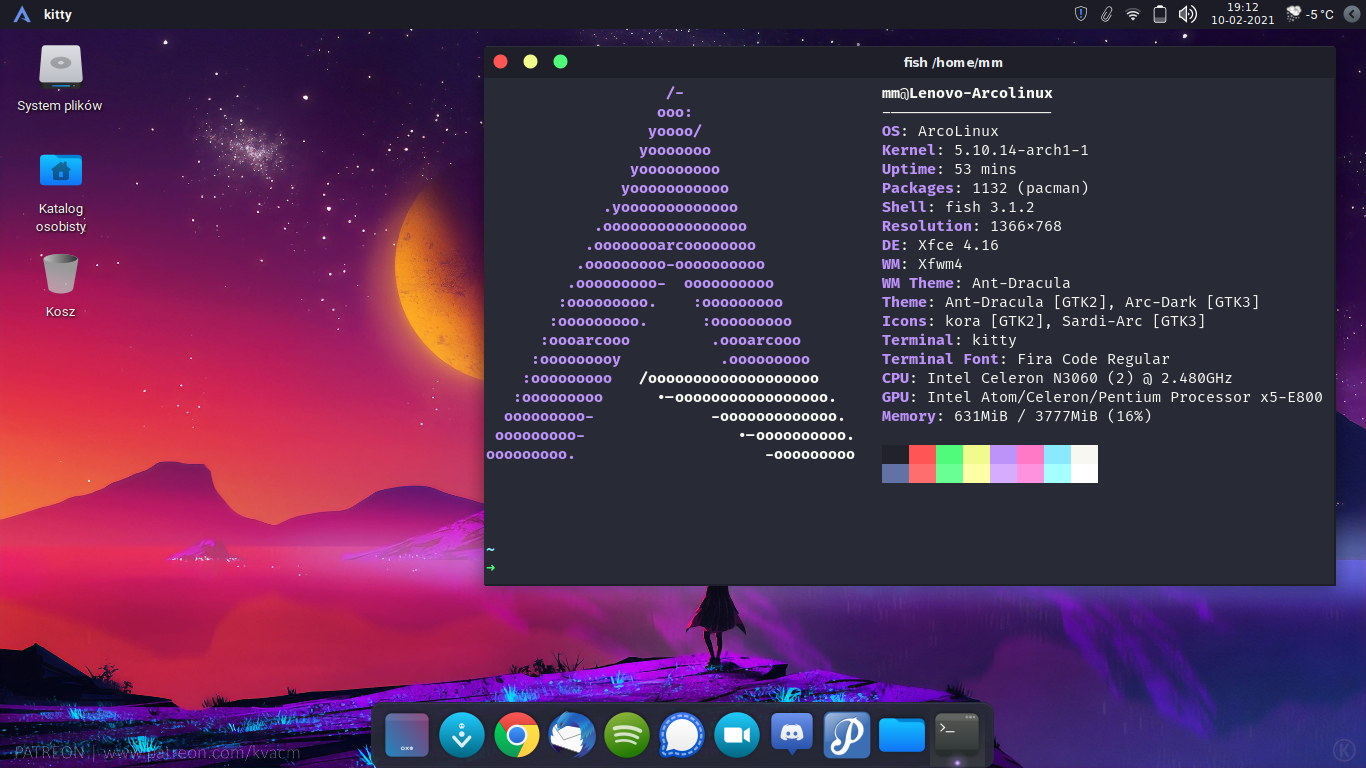Image resolution: width=1366 pixels, height=768 pixels.
Task: Launch Thunderbird mail client
Action: point(572,735)
